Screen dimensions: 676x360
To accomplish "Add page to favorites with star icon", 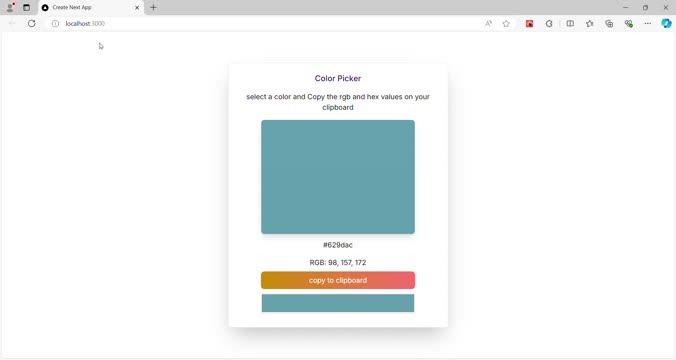I will (506, 24).
